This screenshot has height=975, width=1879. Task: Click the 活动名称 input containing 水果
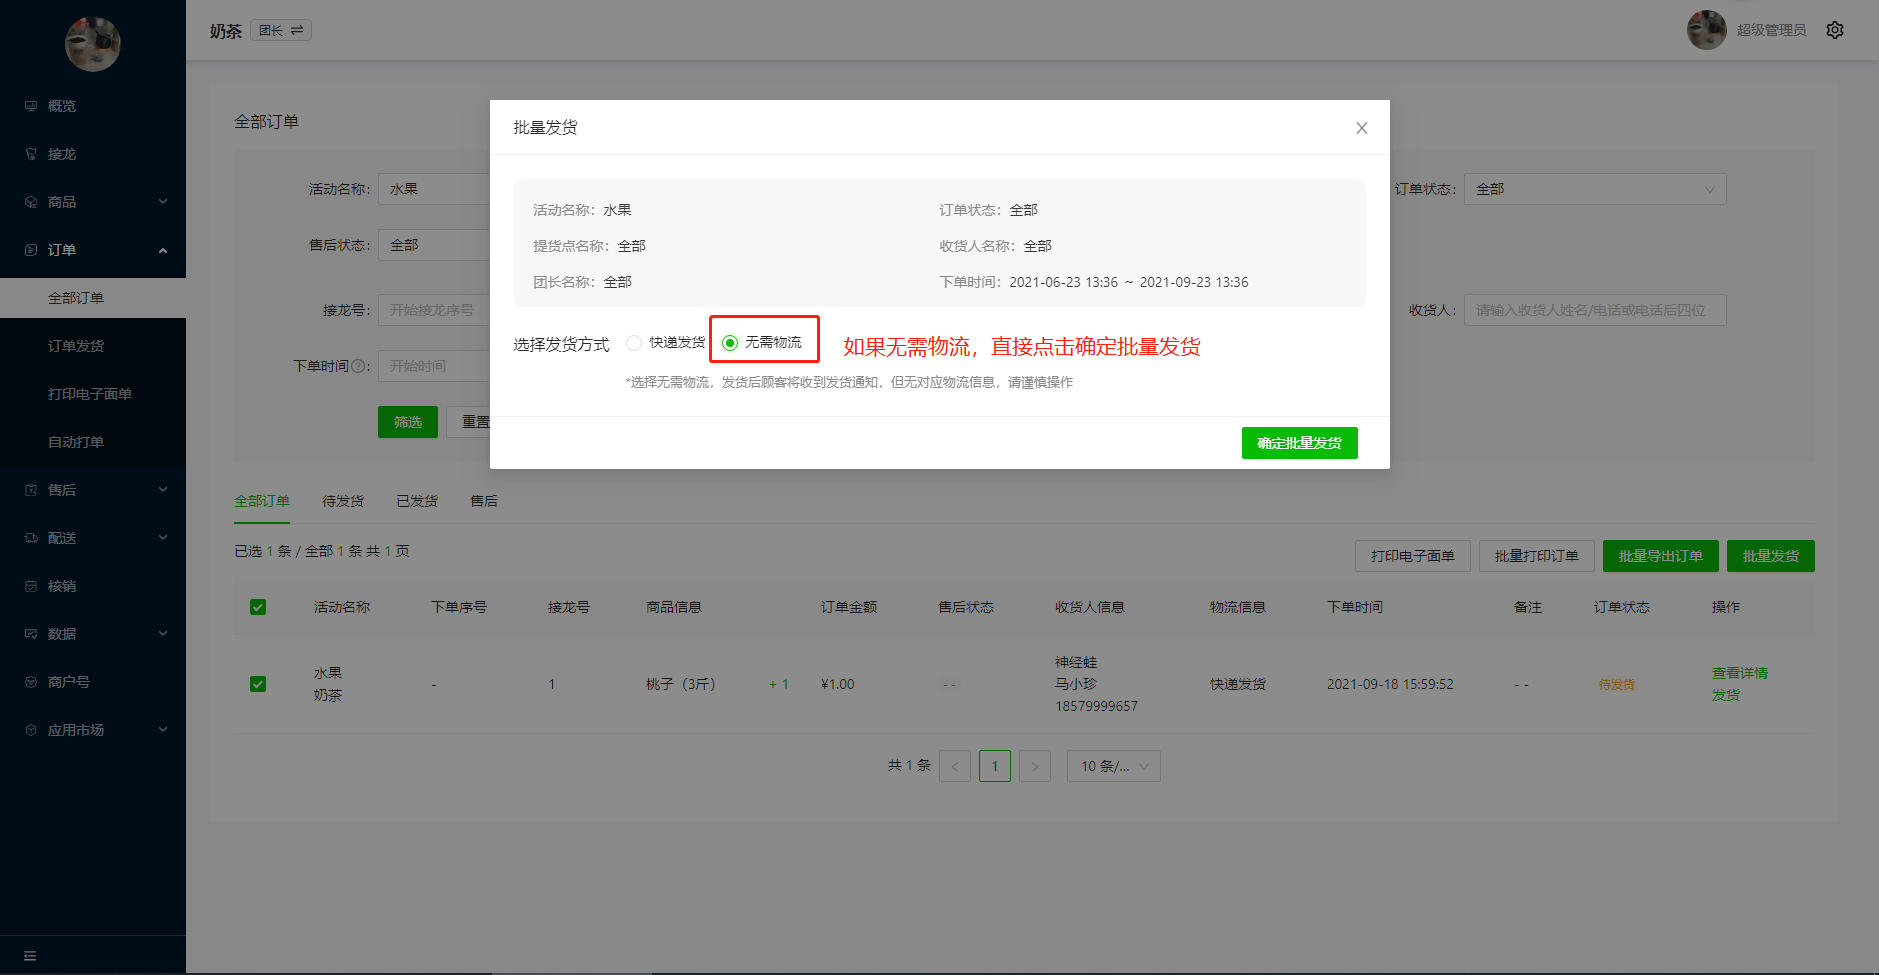click(434, 189)
